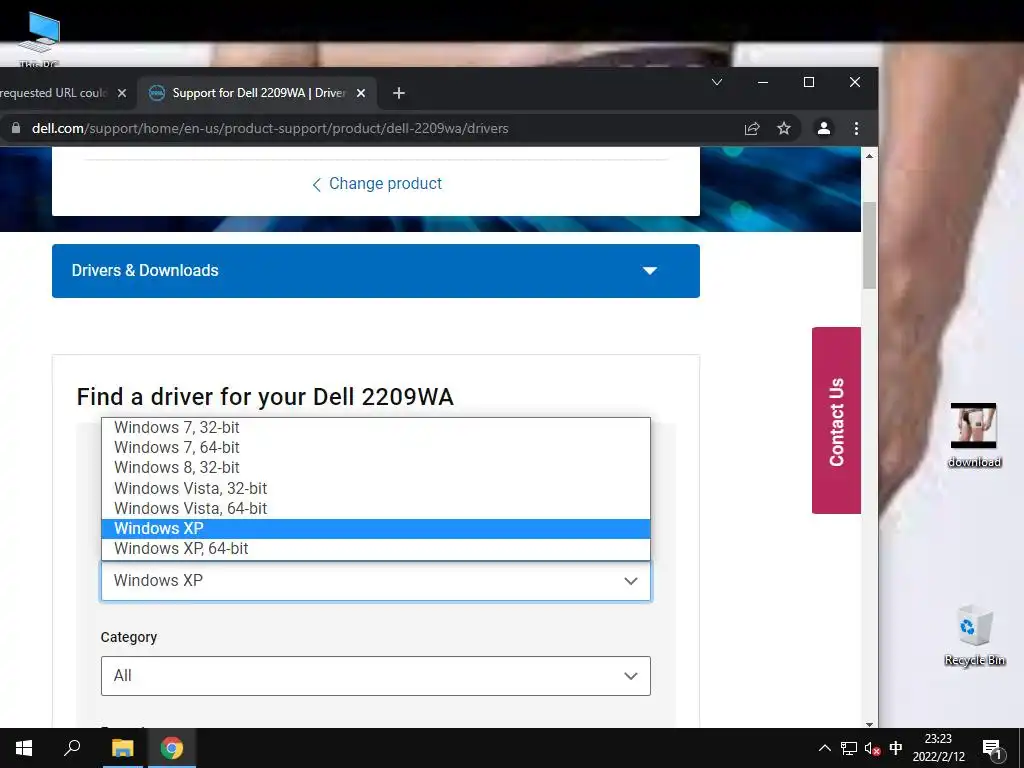Image resolution: width=1024 pixels, height=768 pixels.
Task: Open taskbar search magnifier
Action: (x=72, y=748)
